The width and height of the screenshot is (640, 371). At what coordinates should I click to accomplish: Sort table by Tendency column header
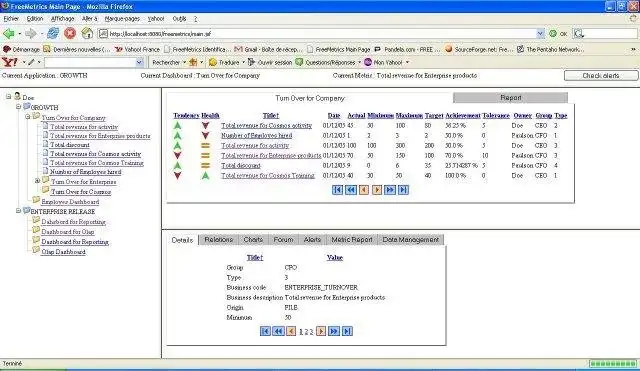click(x=186, y=116)
